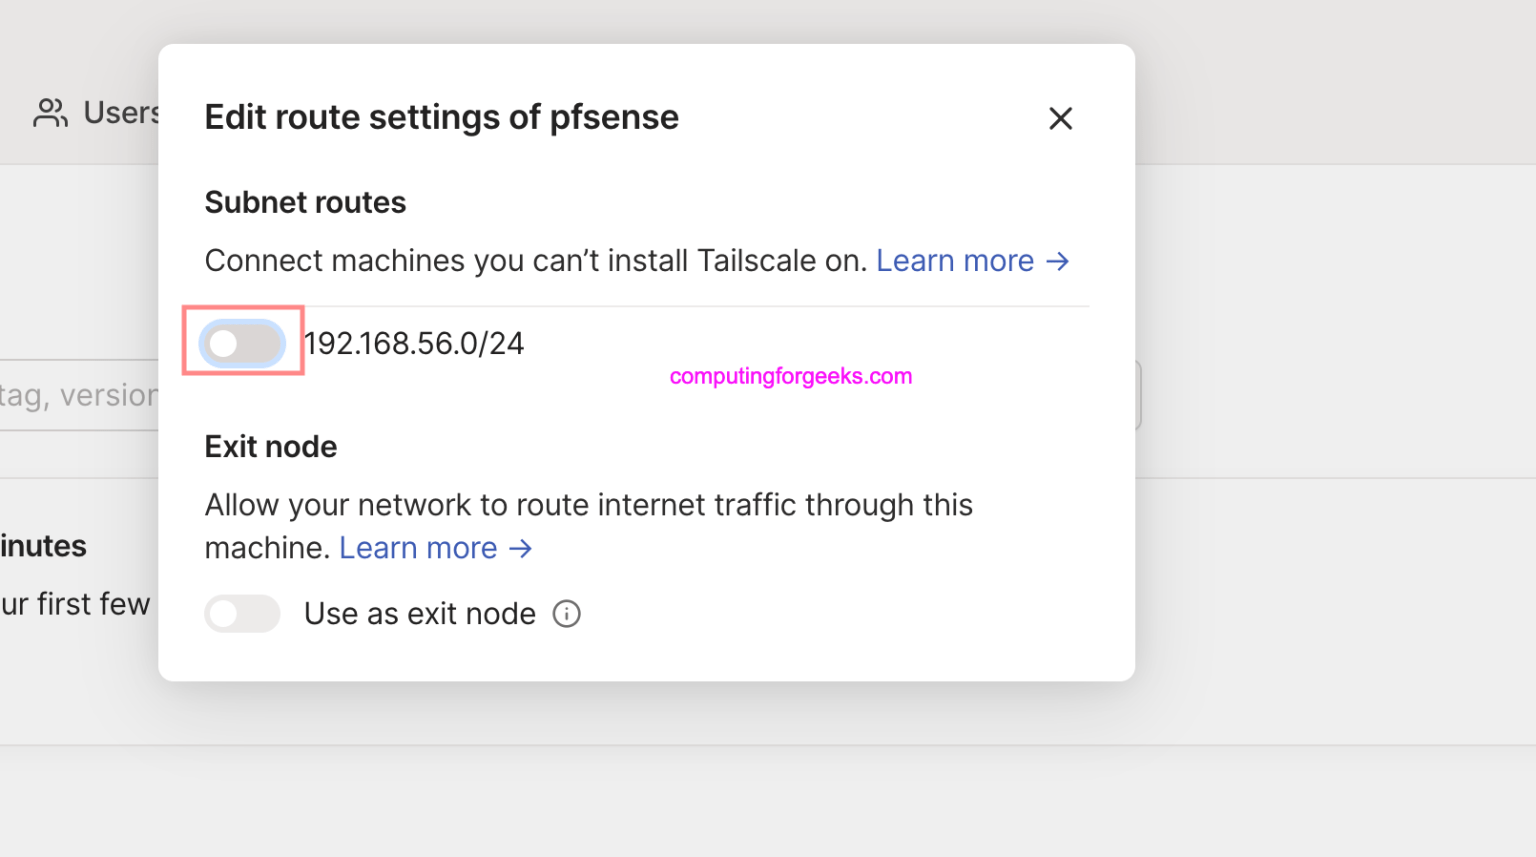Click the computingforgeeks.com watermark text
Image resolution: width=1536 pixels, height=857 pixels.
[x=790, y=376]
